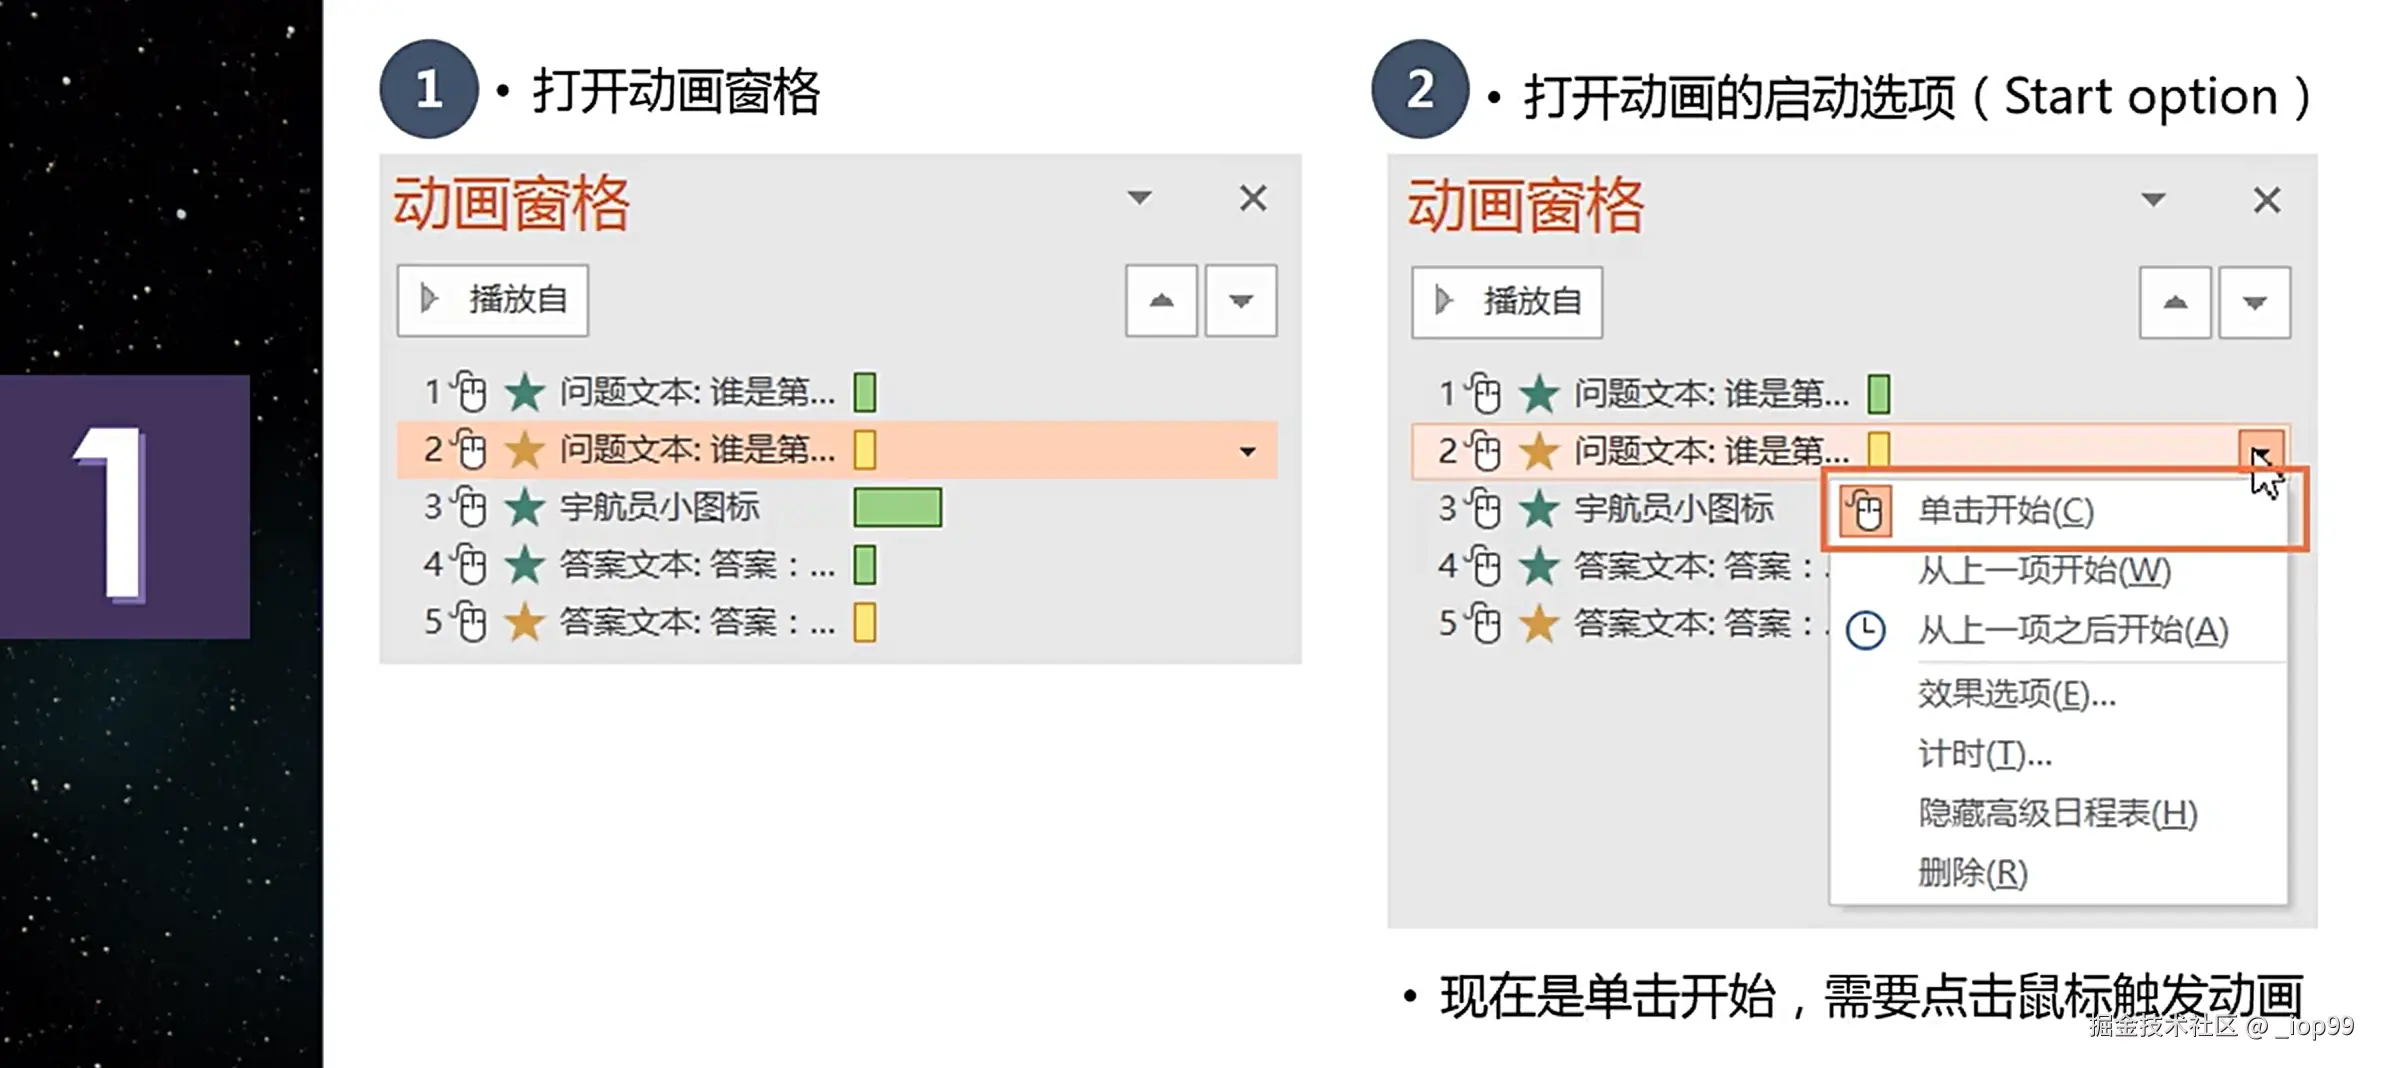The height and width of the screenshot is (1068, 2382).
Task: Open 计时(T)... timing dialog
Action: [1984, 754]
